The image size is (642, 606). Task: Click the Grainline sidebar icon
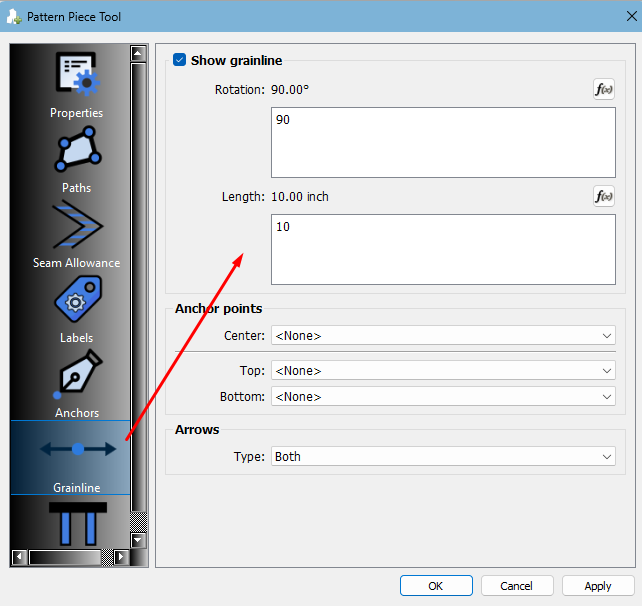pos(77,452)
